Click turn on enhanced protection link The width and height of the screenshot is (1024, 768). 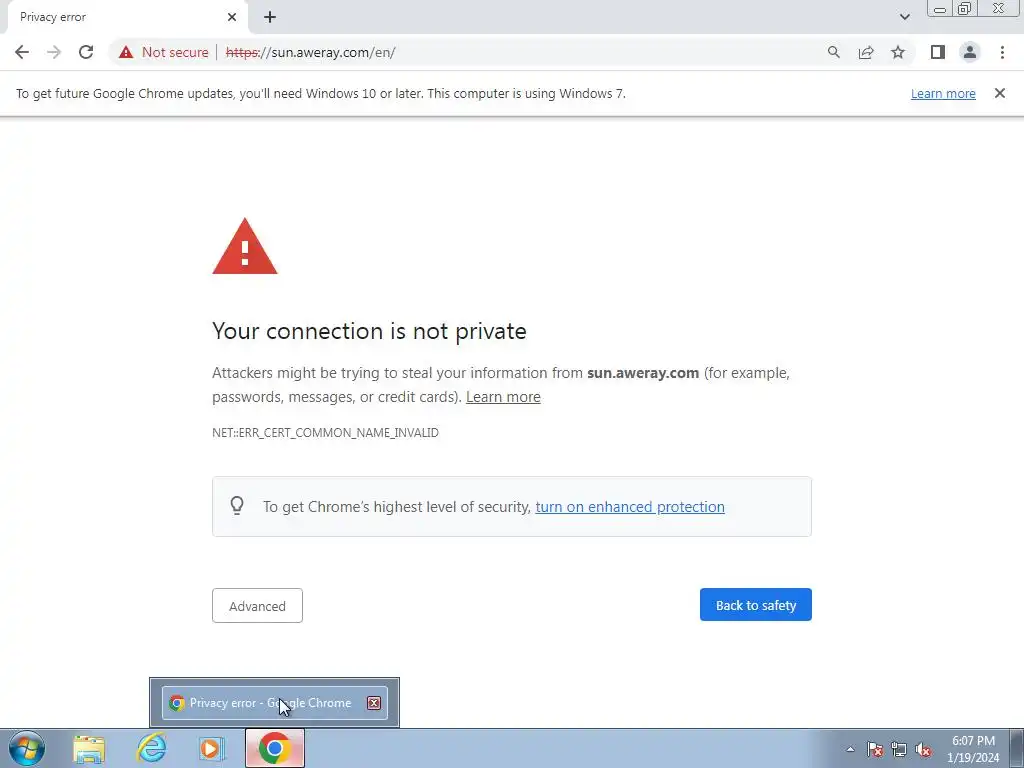(x=630, y=507)
